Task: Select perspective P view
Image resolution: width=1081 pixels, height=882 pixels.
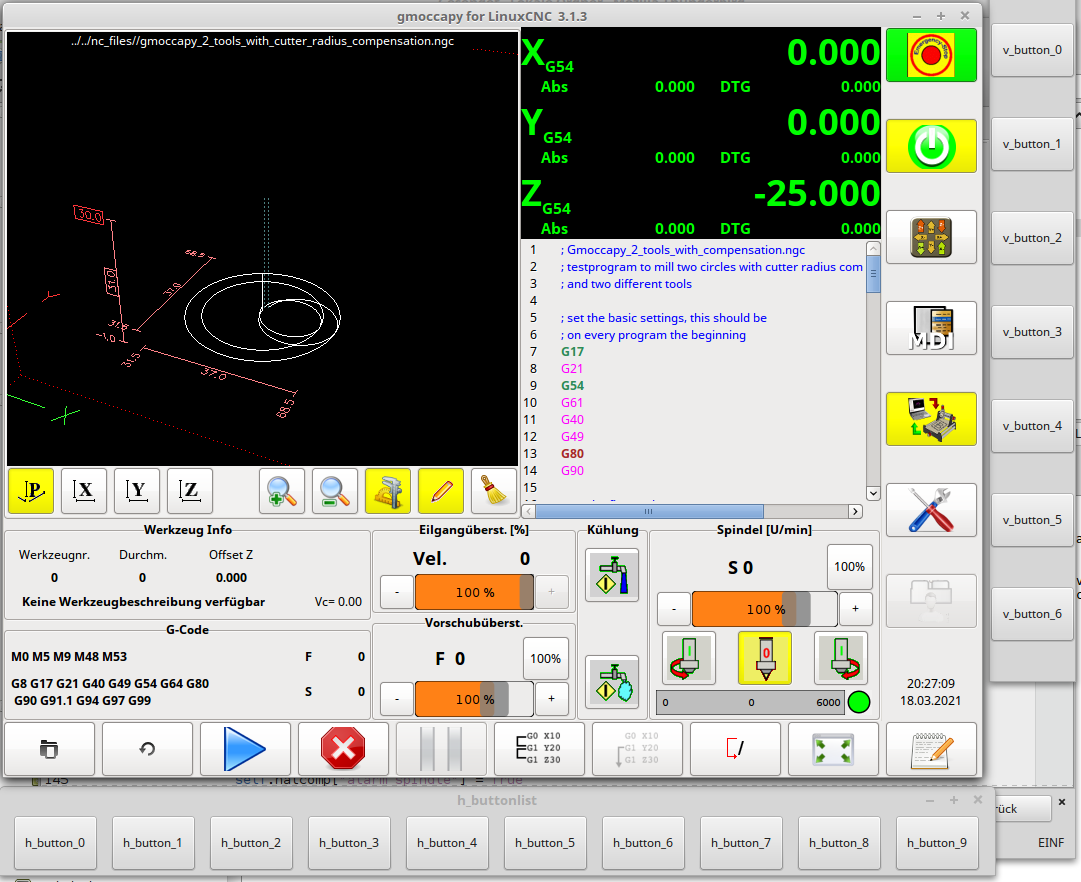Action: [x=31, y=491]
